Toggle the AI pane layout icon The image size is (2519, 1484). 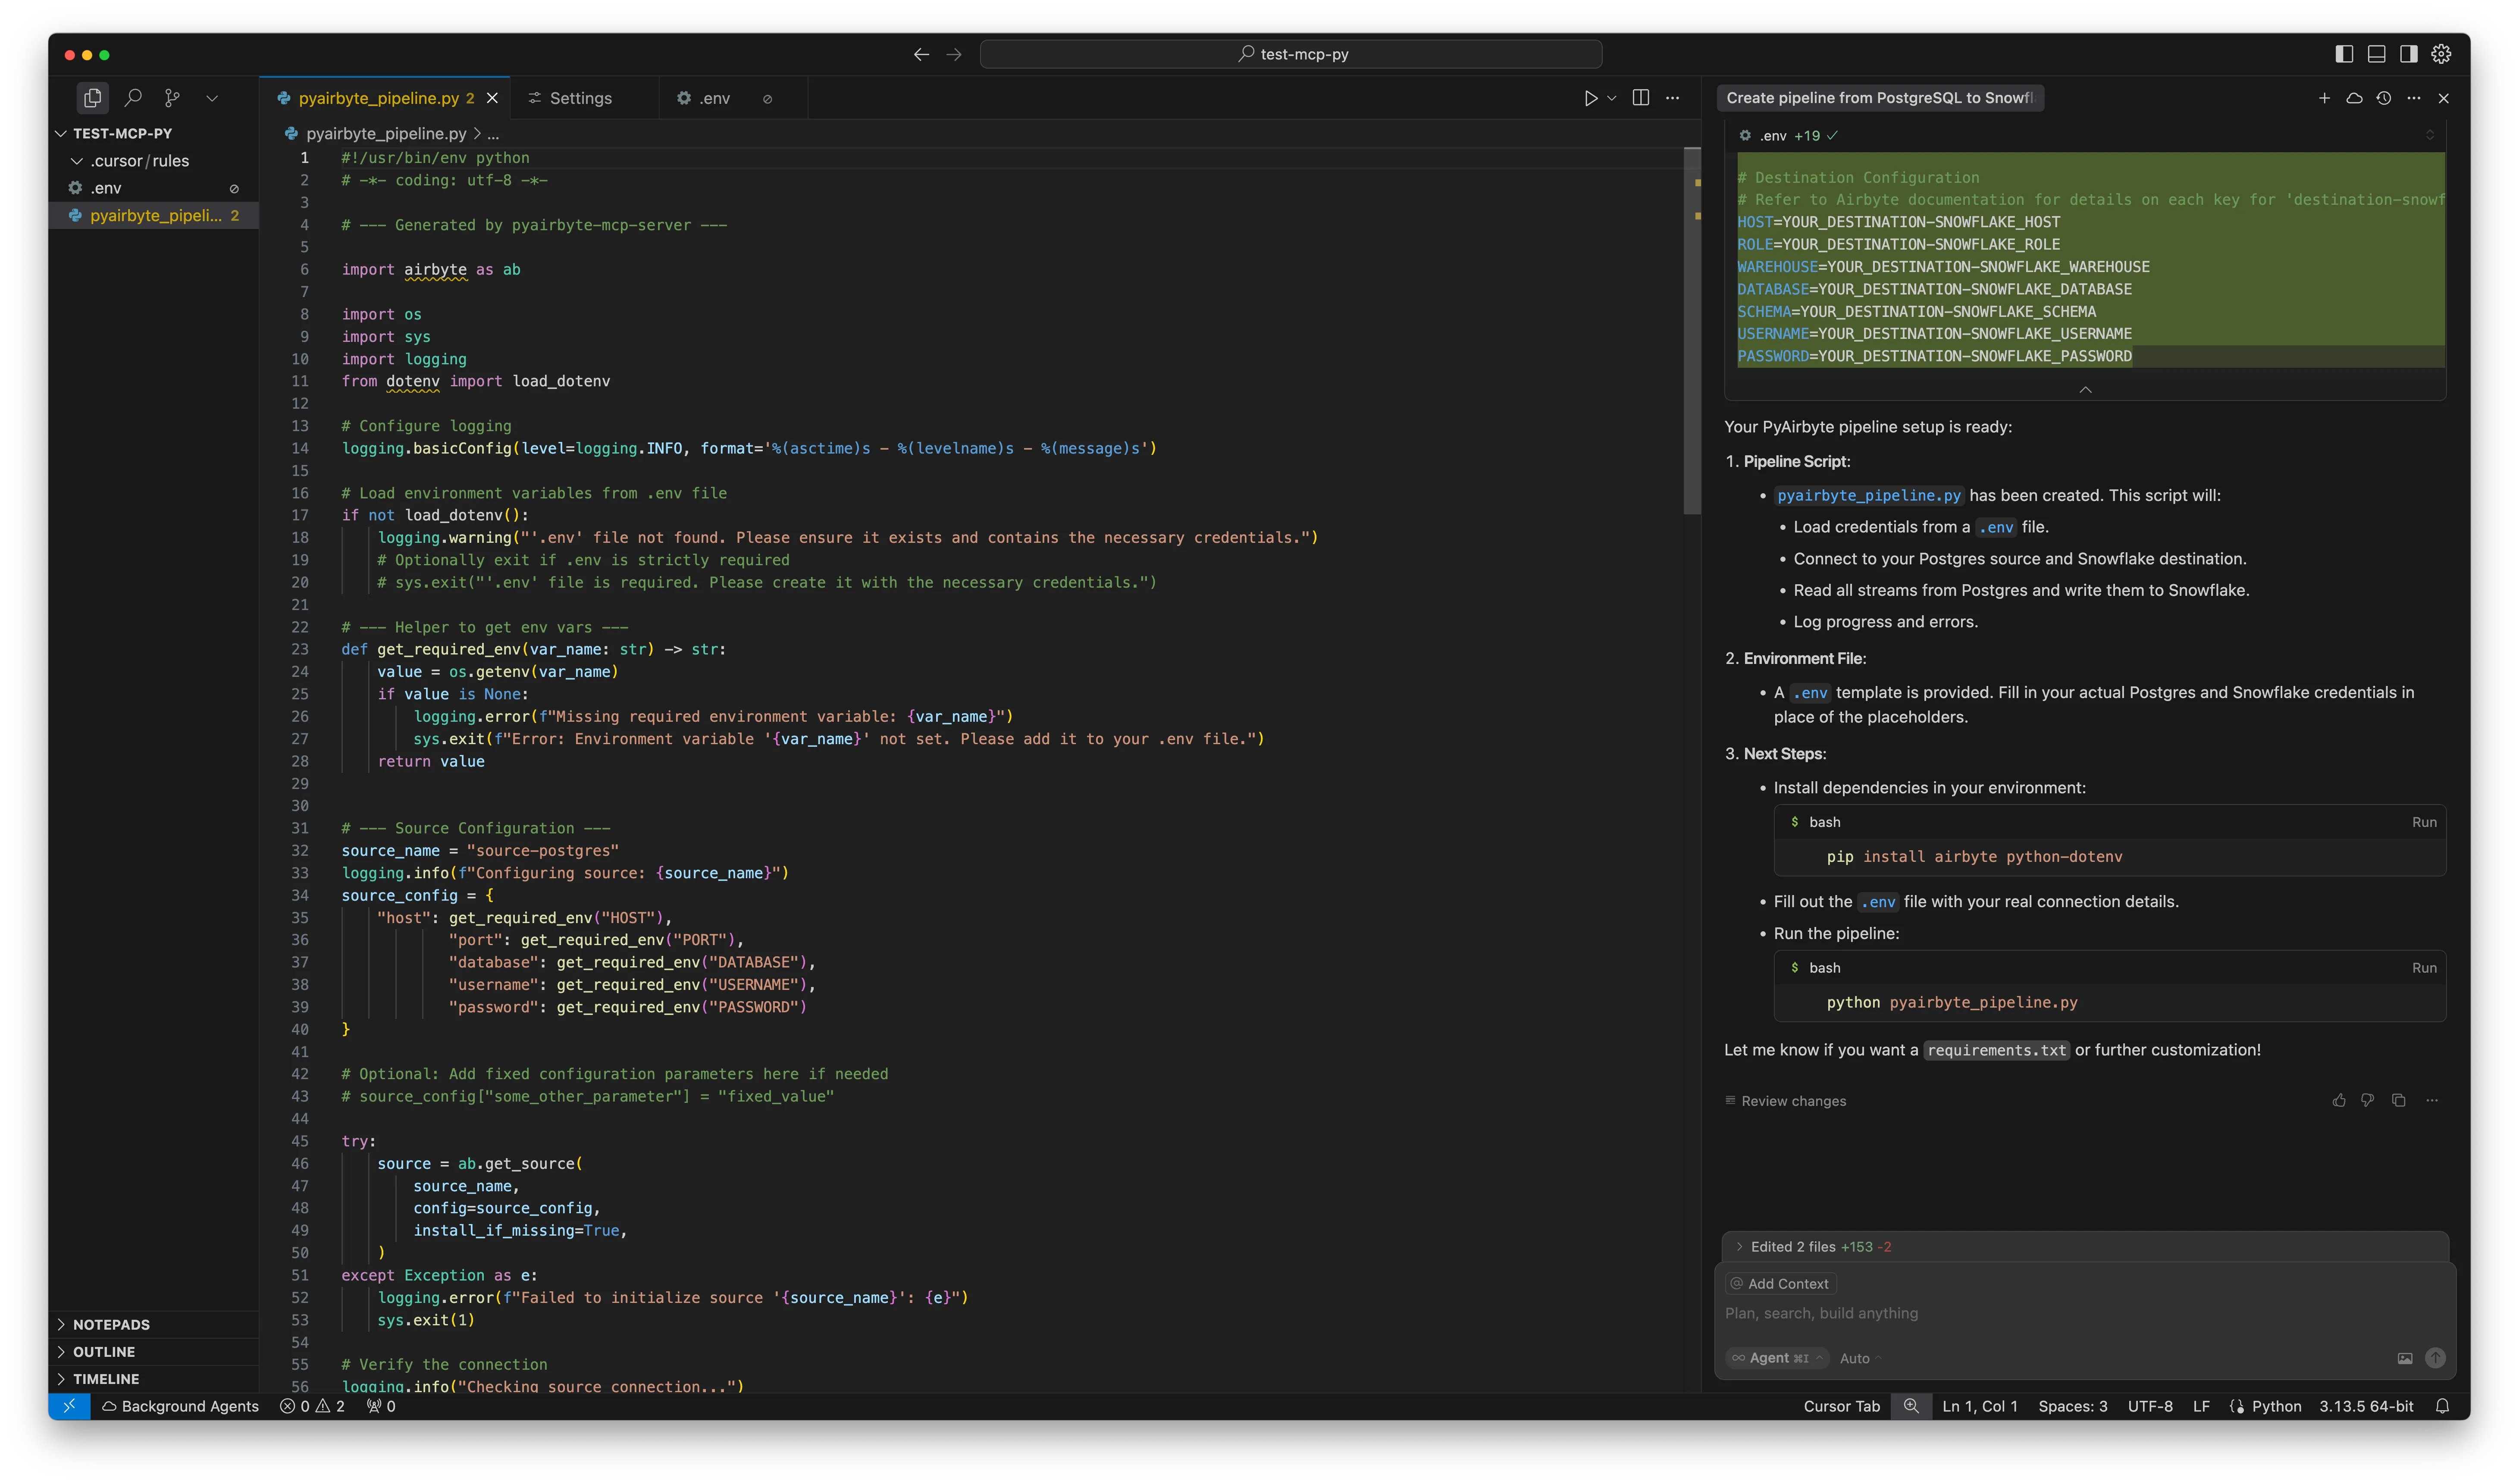[x=2408, y=54]
